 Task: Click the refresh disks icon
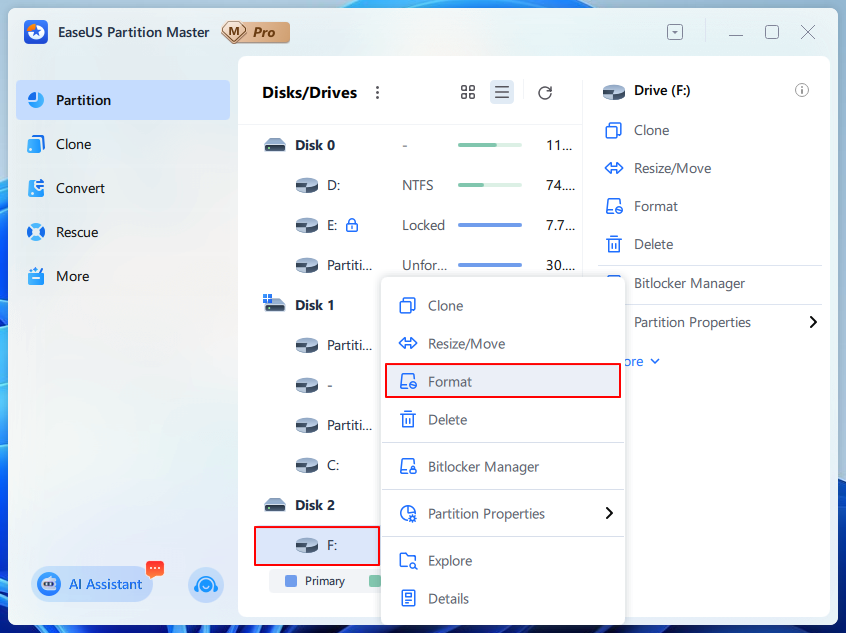coord(545,93)
